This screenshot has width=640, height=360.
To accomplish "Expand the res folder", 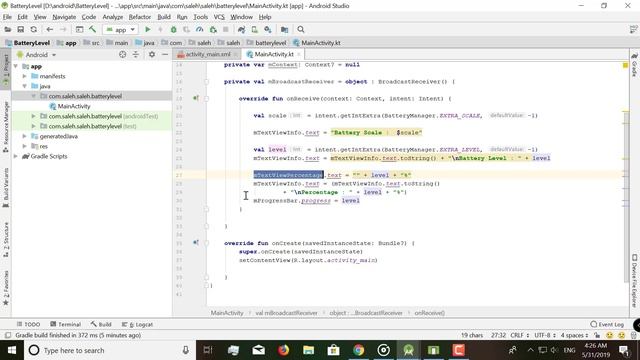I will pos(24,146).
